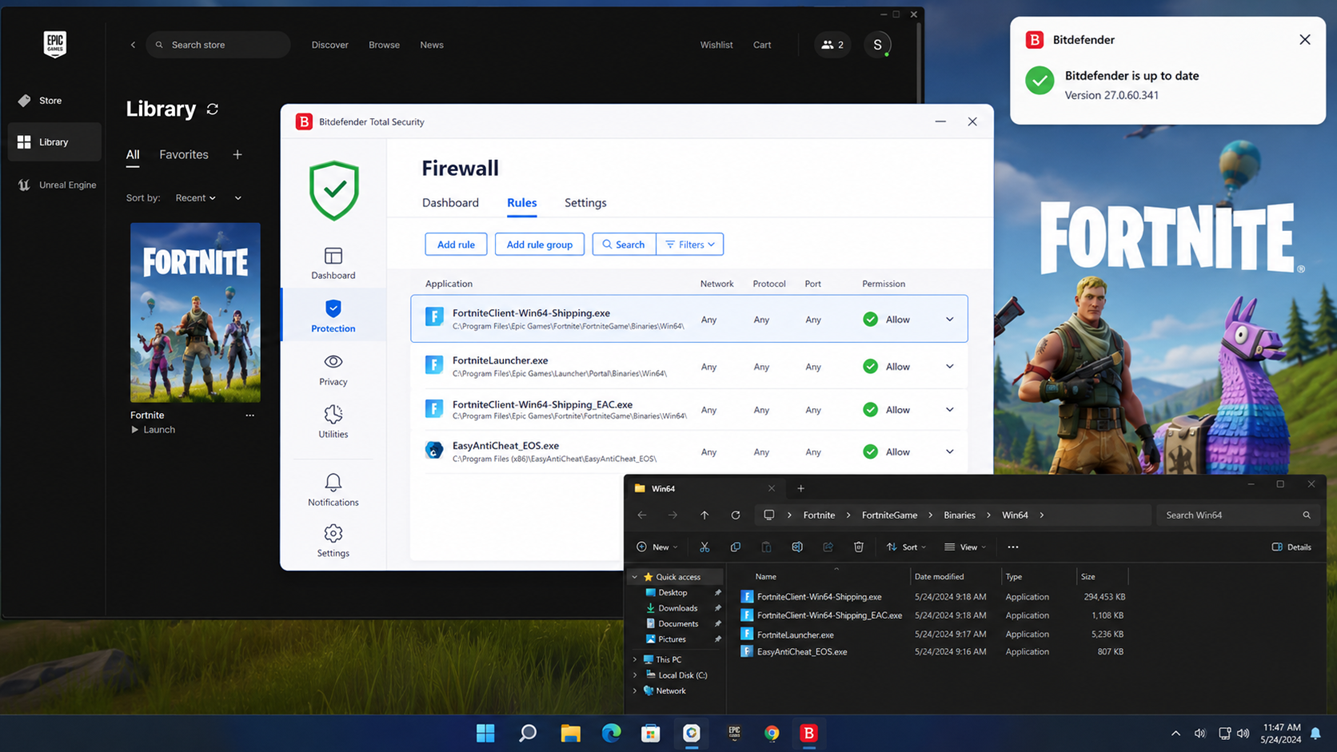Viewport: 1337px width, 752px height.
Task: Toggle the Details pane in File Explorer
Action: (x=1291, y=547)
